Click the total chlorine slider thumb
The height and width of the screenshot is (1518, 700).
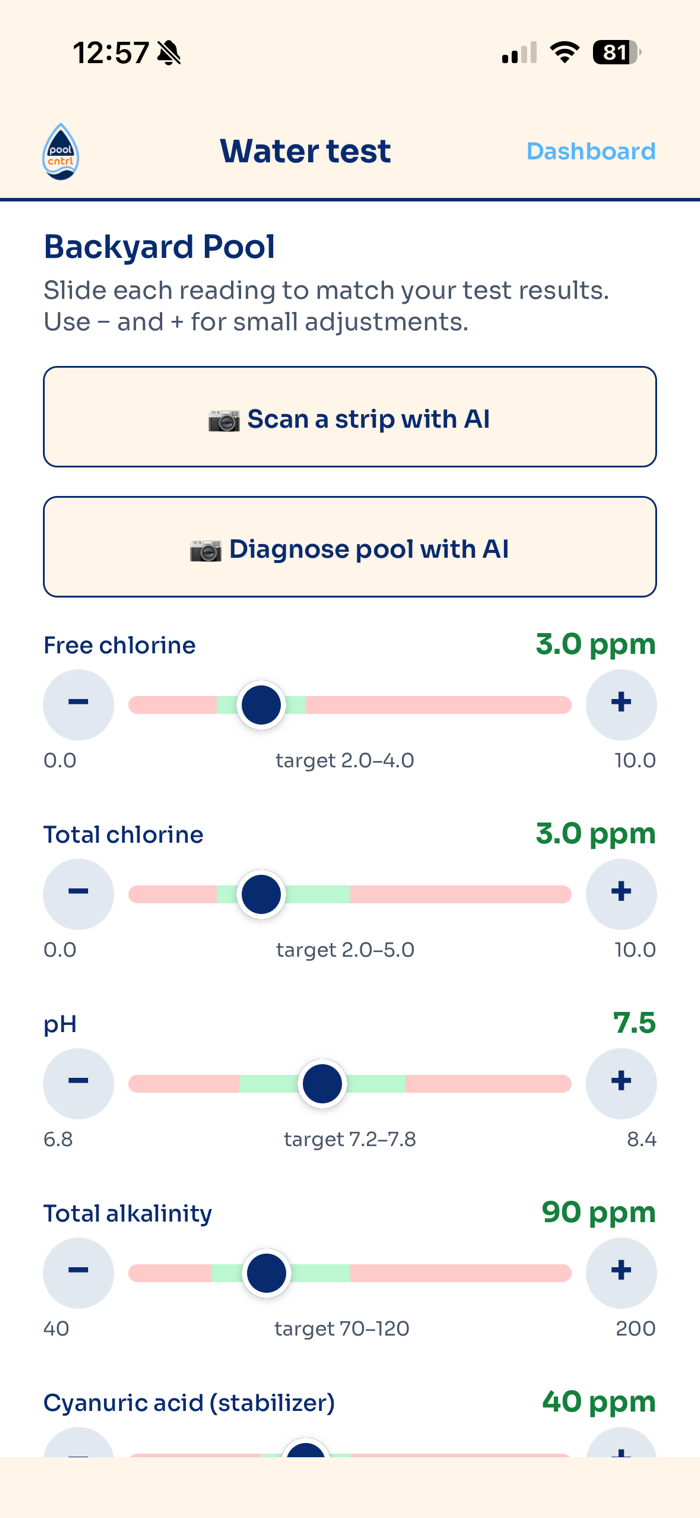click(261, 894)
